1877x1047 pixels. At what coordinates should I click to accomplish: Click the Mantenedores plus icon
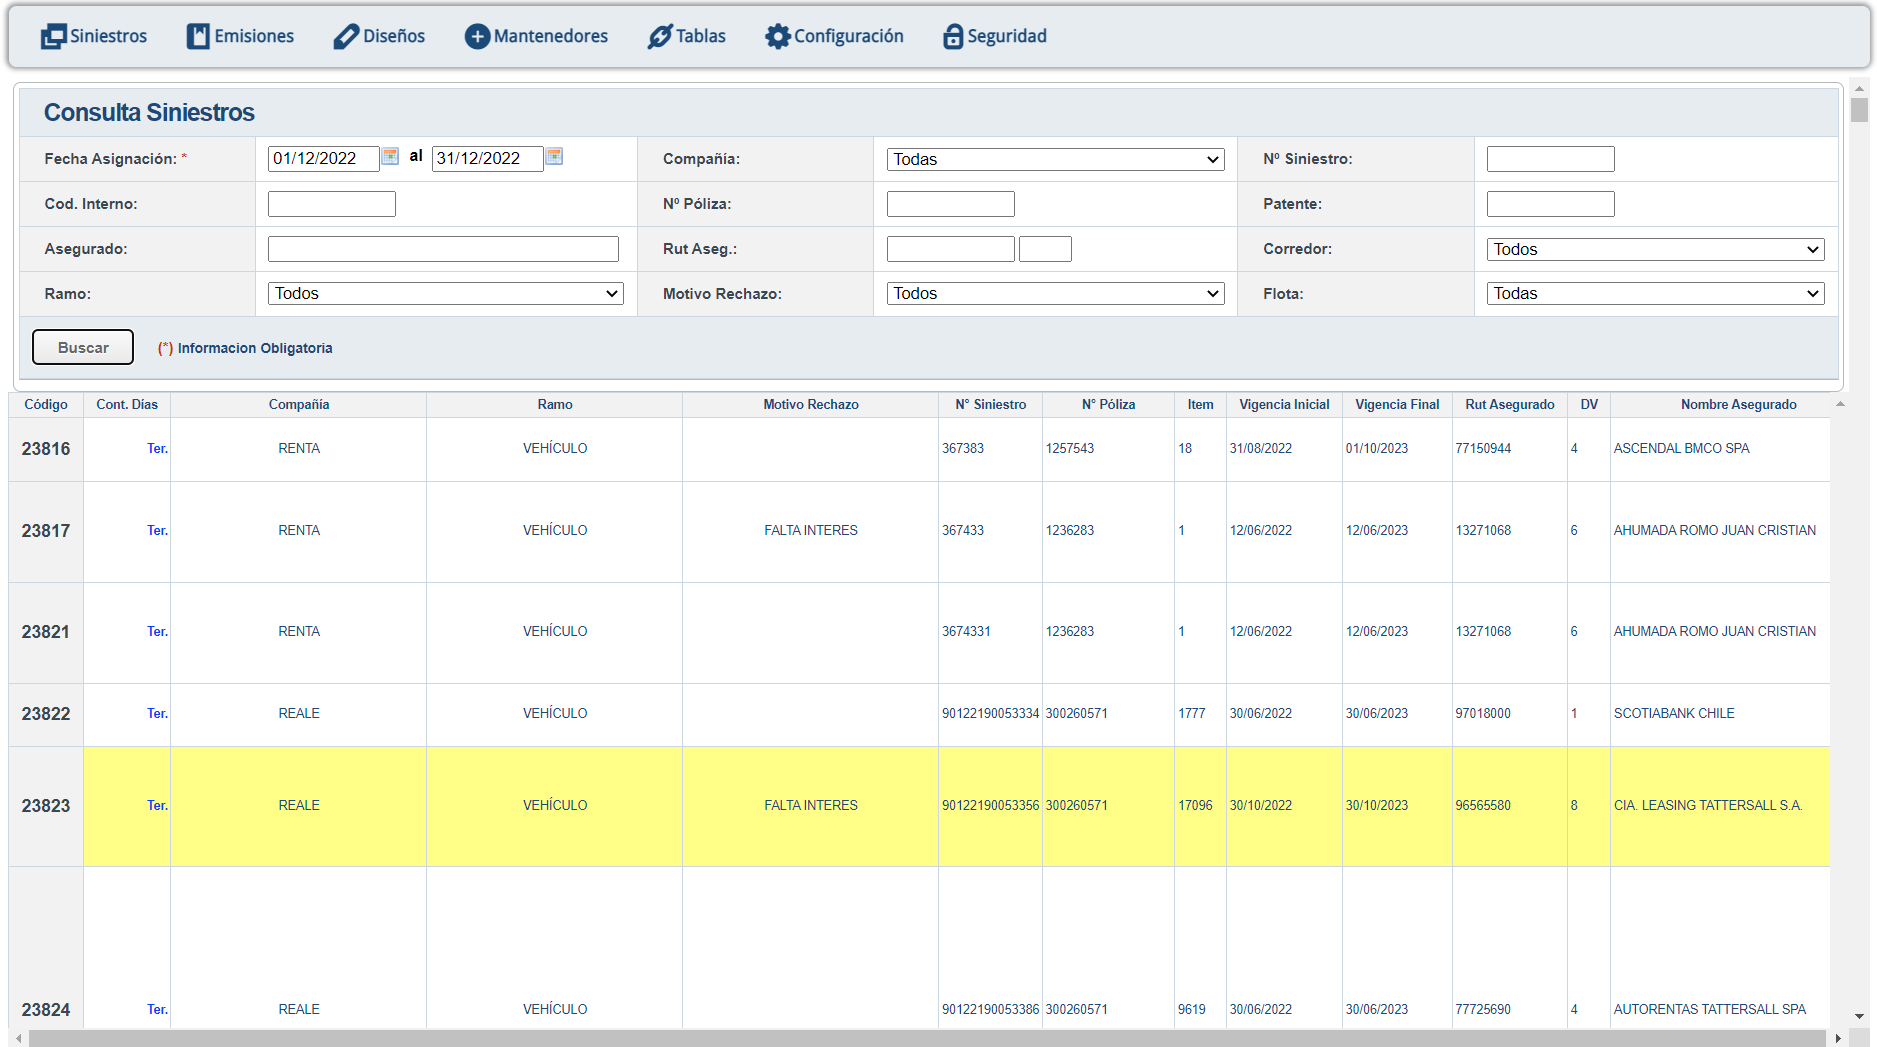click(477, 37)
